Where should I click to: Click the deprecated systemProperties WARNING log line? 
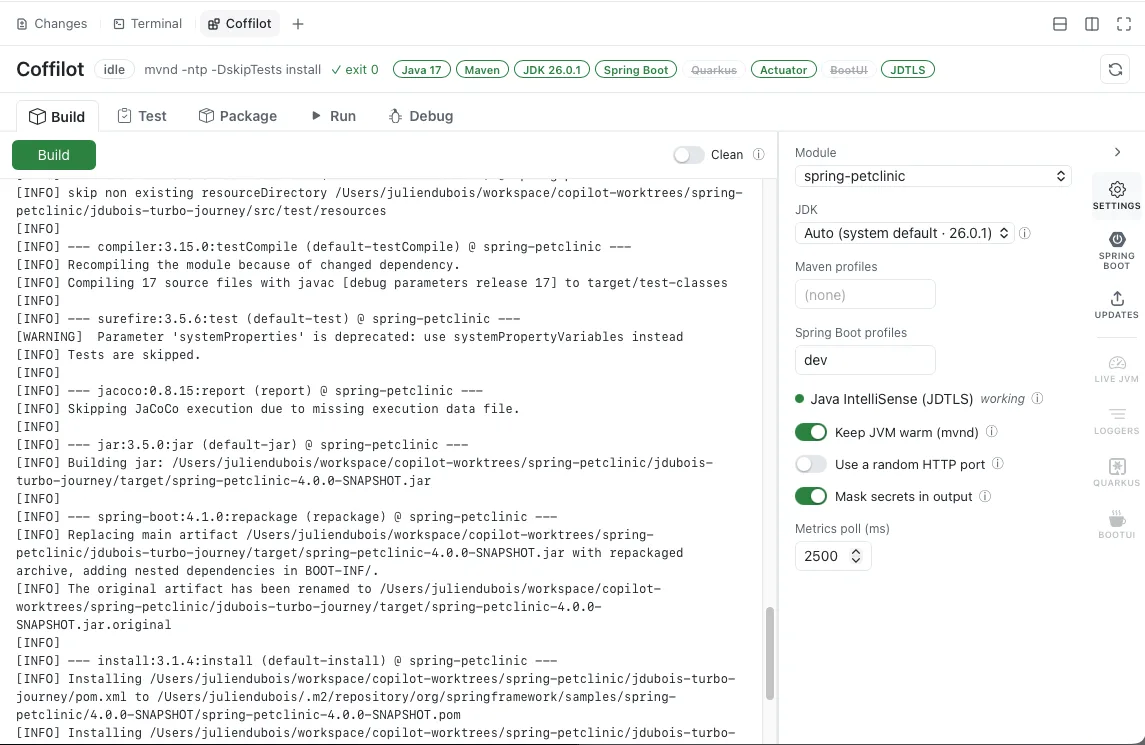point(350,337)
